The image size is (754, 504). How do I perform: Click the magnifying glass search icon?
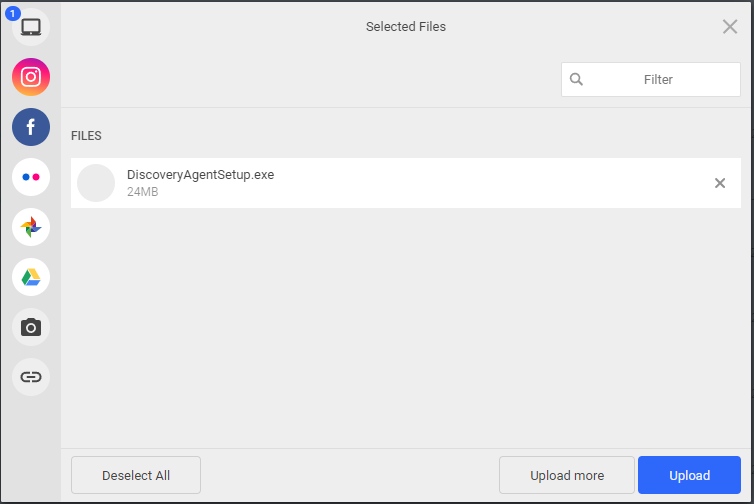point(576,80)
